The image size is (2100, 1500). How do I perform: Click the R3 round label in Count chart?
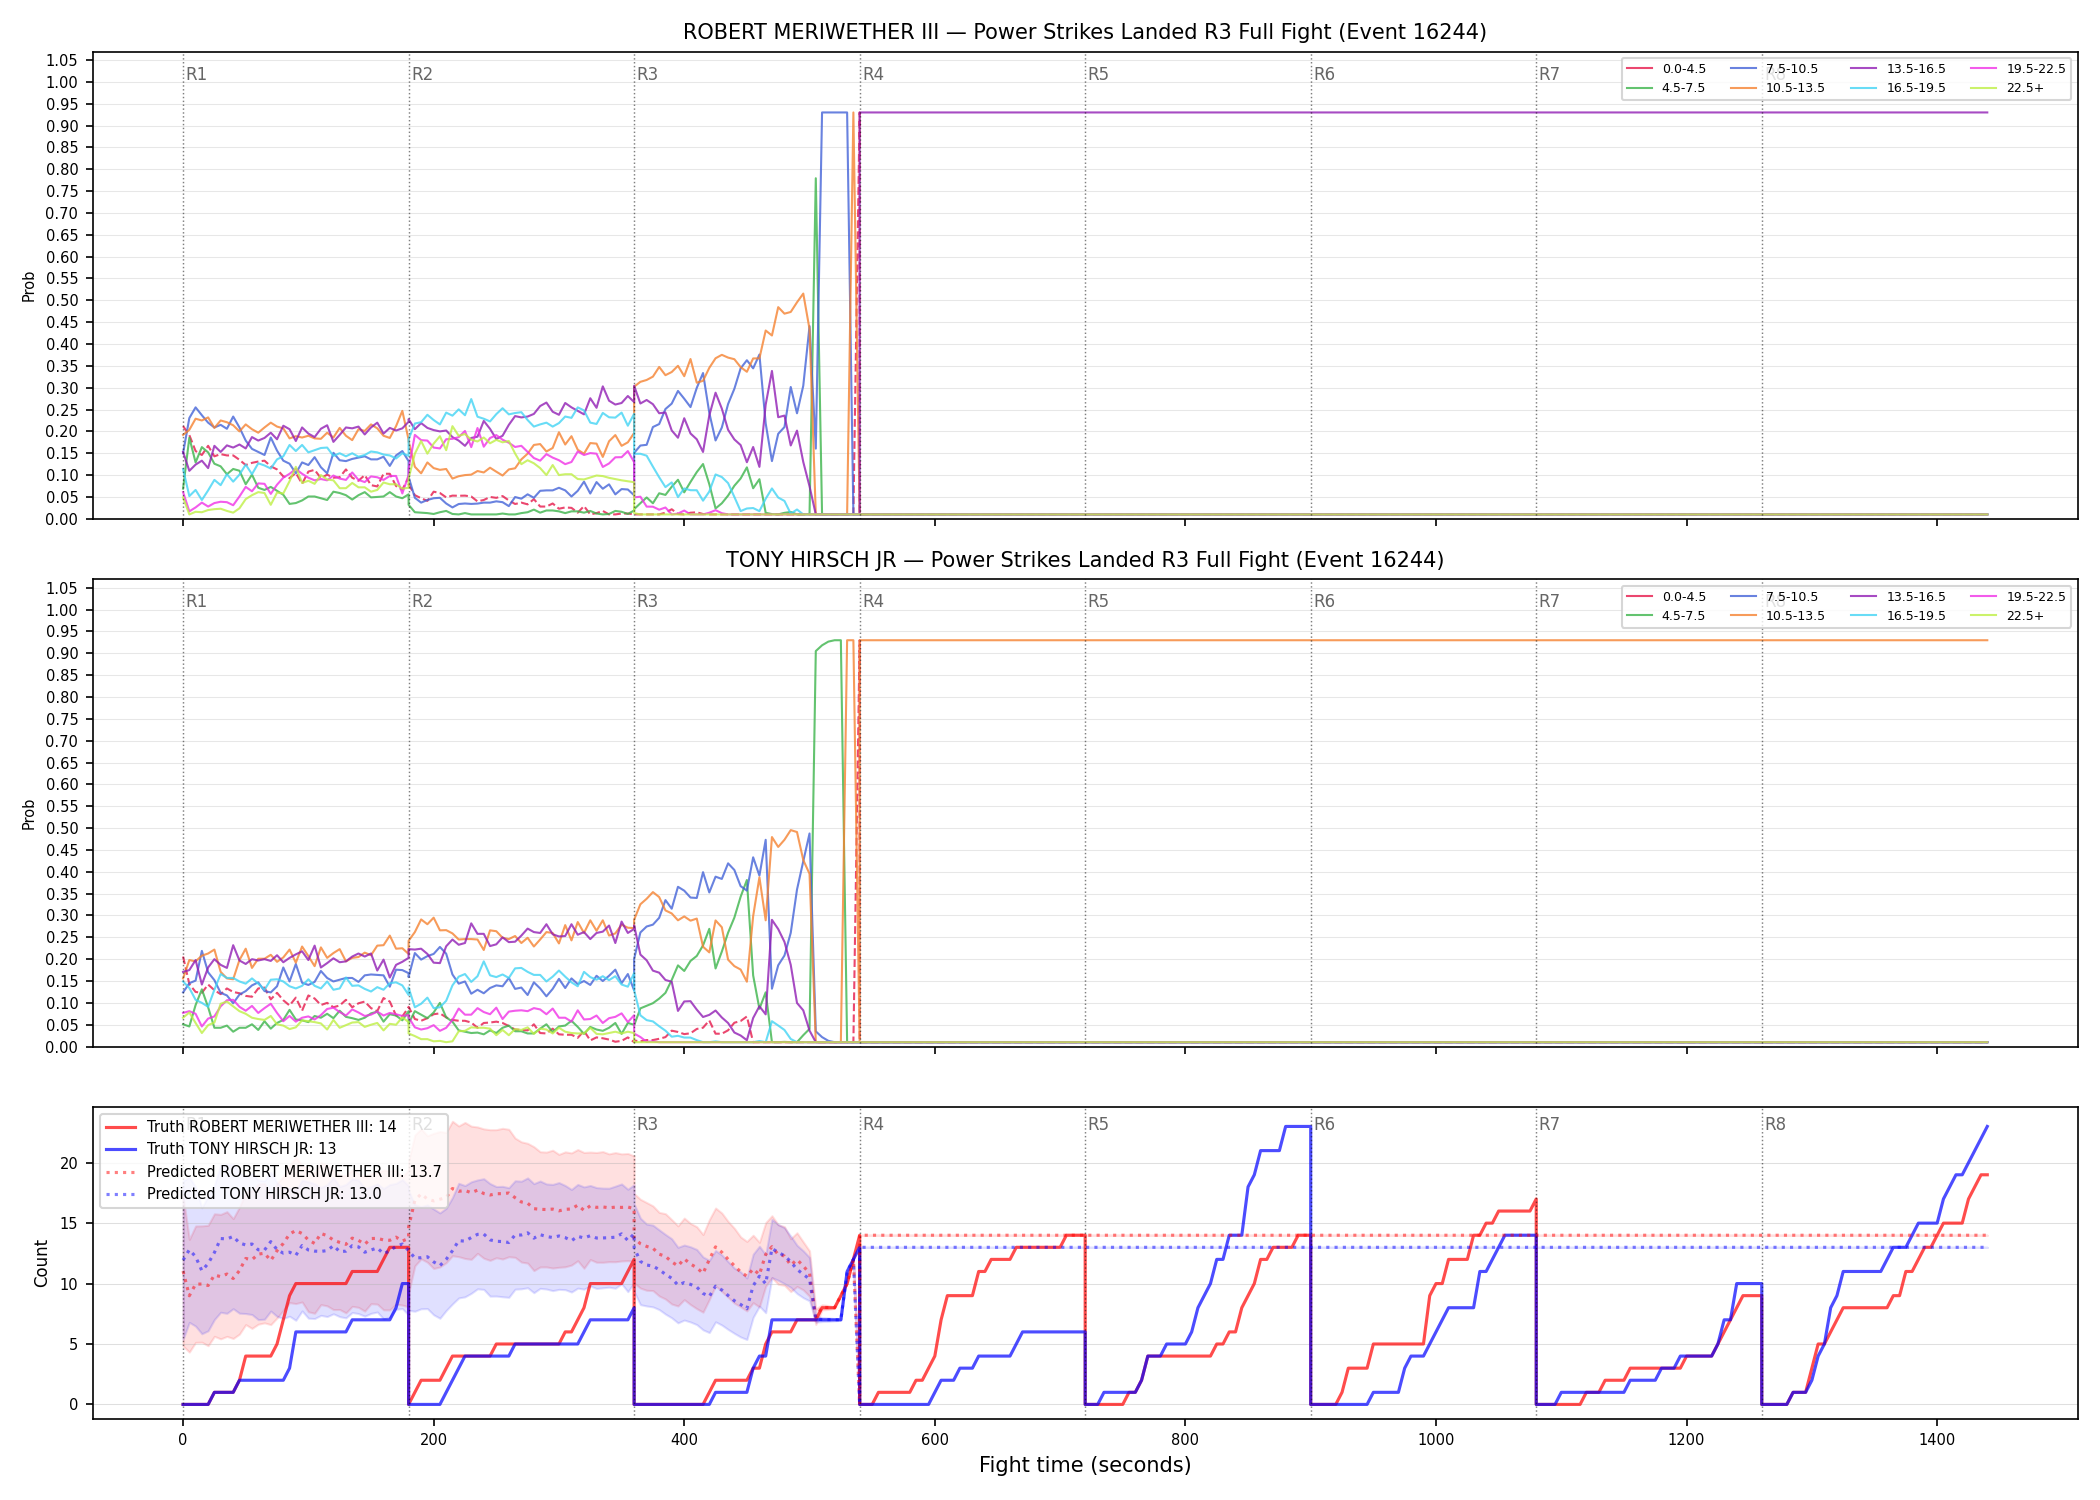pos(647,1124)
